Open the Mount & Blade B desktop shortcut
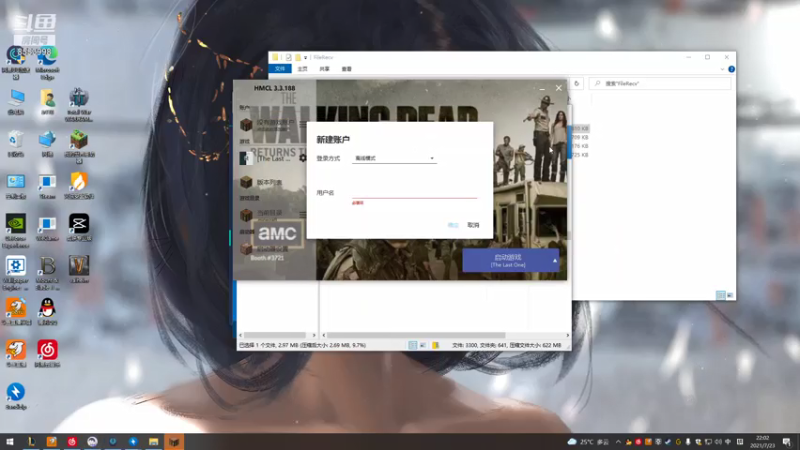 click(47, 273)
